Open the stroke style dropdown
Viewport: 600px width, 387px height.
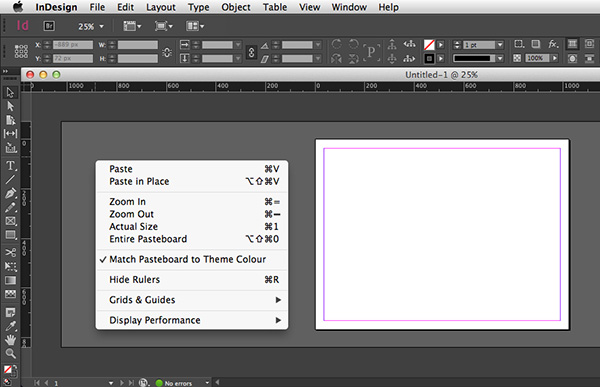tap(500, 58)
